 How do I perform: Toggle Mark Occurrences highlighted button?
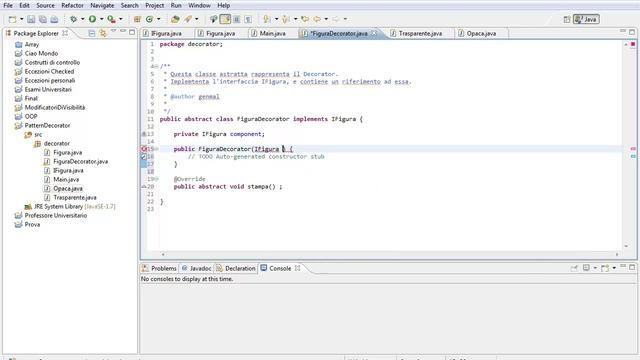225,19
